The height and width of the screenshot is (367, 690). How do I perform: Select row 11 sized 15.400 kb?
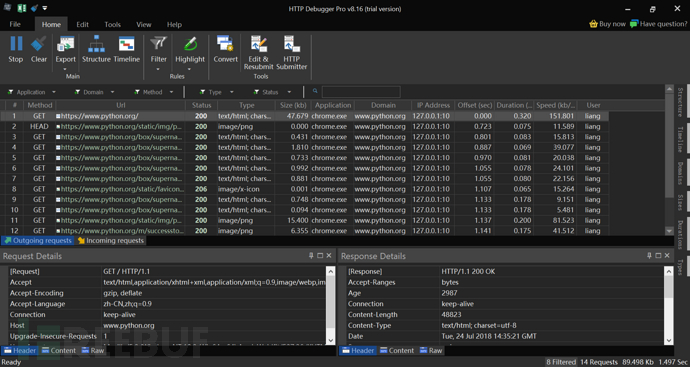click(305, 220)
